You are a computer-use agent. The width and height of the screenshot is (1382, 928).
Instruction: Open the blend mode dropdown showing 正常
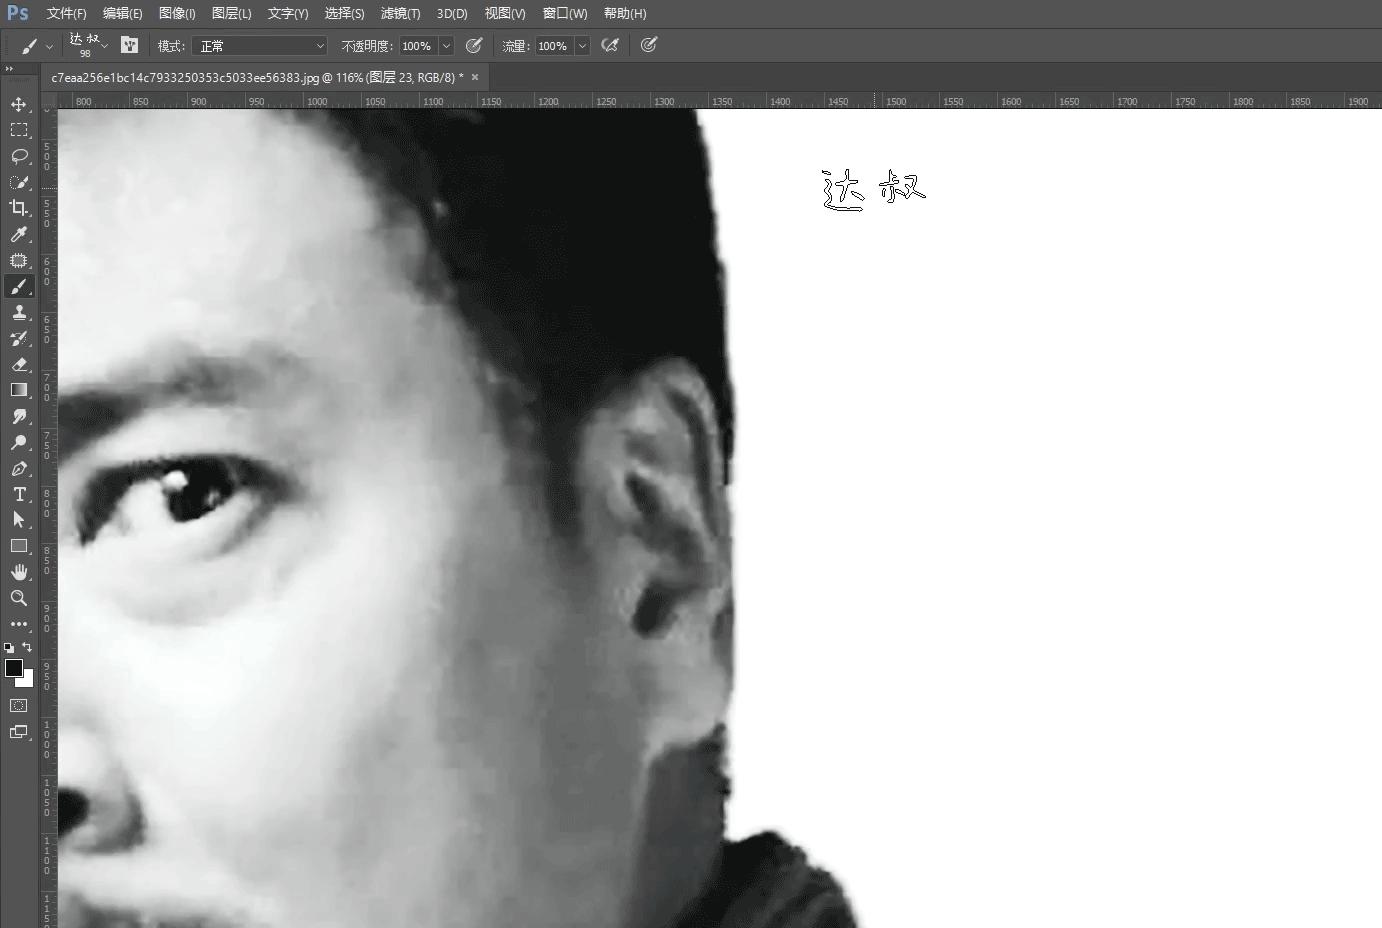tap(259, 45)
